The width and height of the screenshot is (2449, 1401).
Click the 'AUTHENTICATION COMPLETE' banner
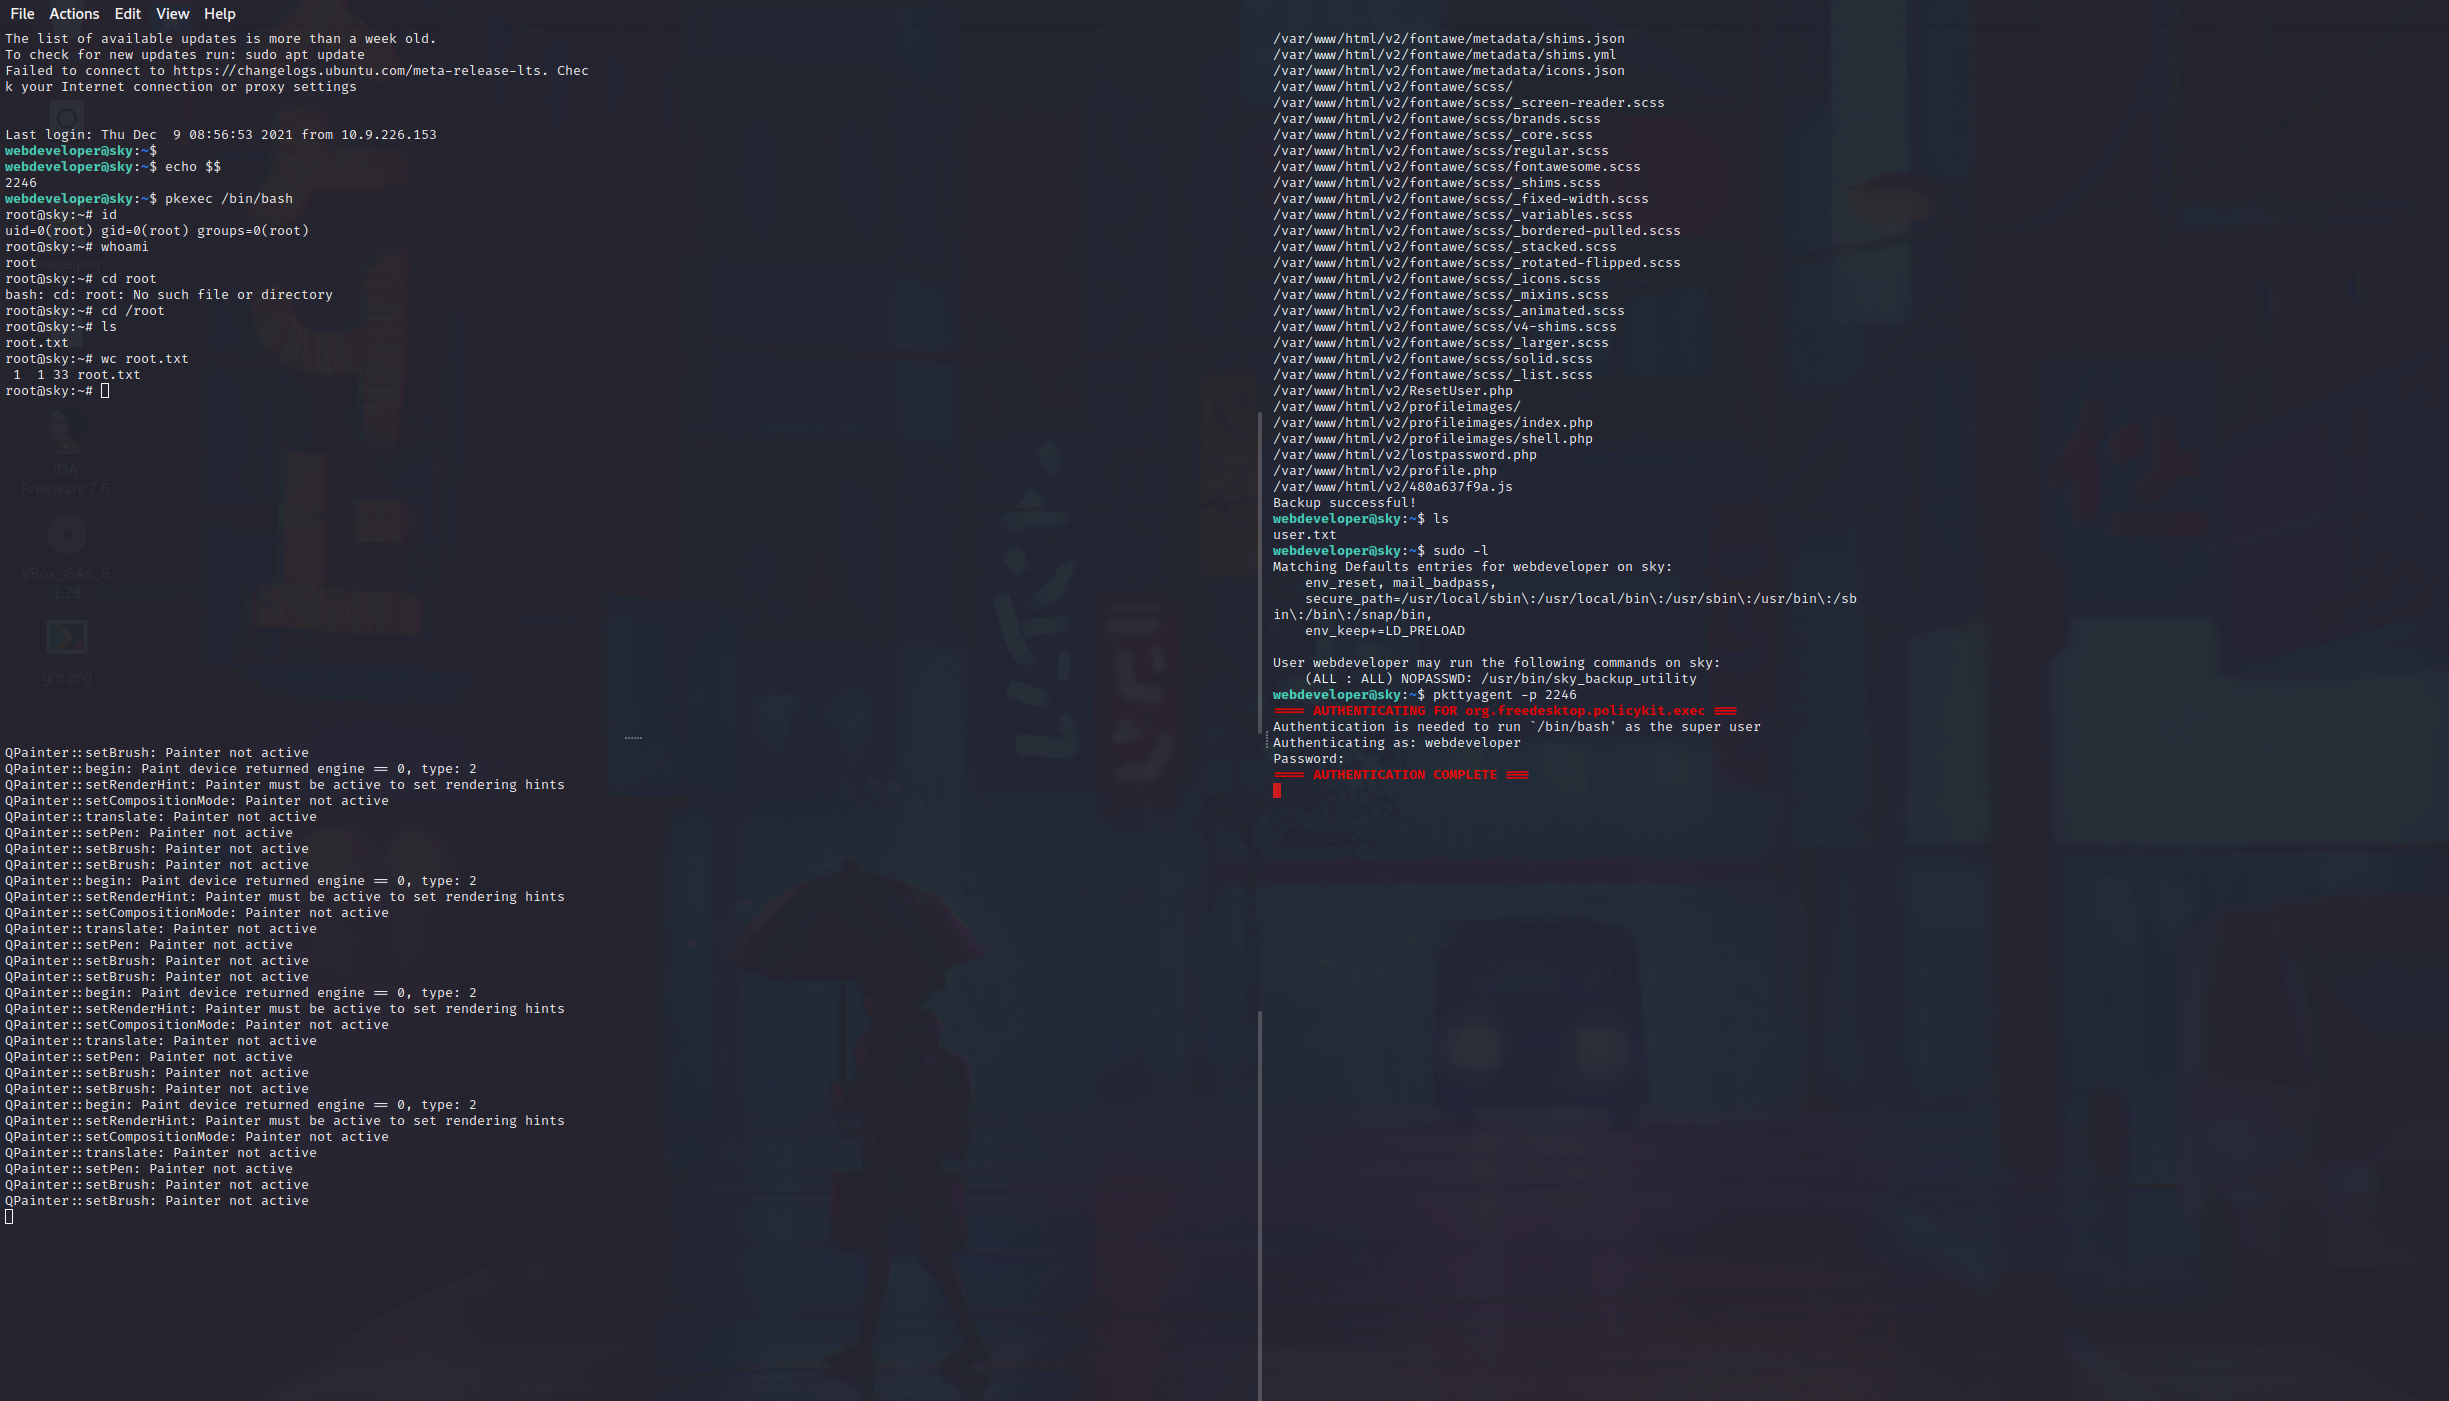coord(1401,775)
